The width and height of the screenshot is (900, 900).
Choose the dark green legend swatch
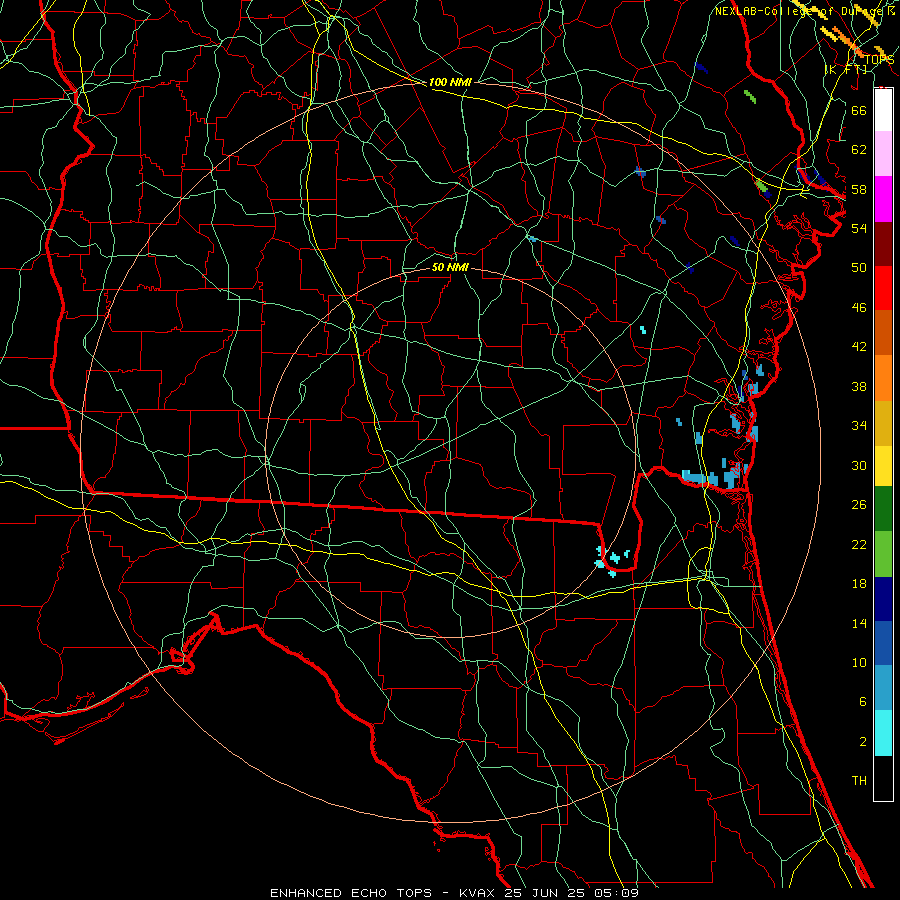[883, 510]
